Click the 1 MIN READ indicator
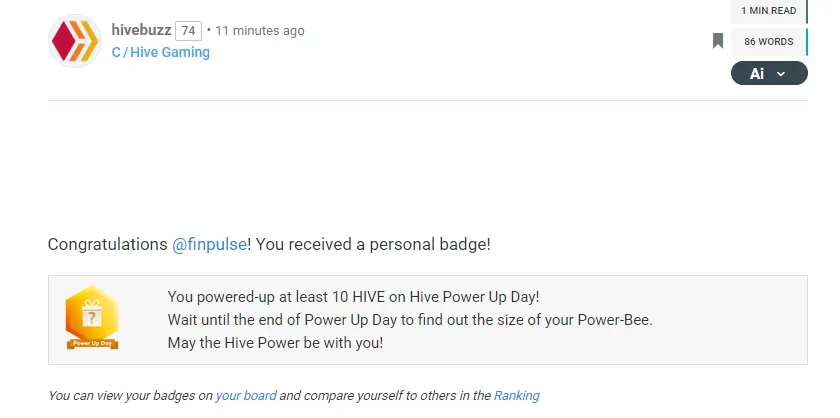 [769, 11]
